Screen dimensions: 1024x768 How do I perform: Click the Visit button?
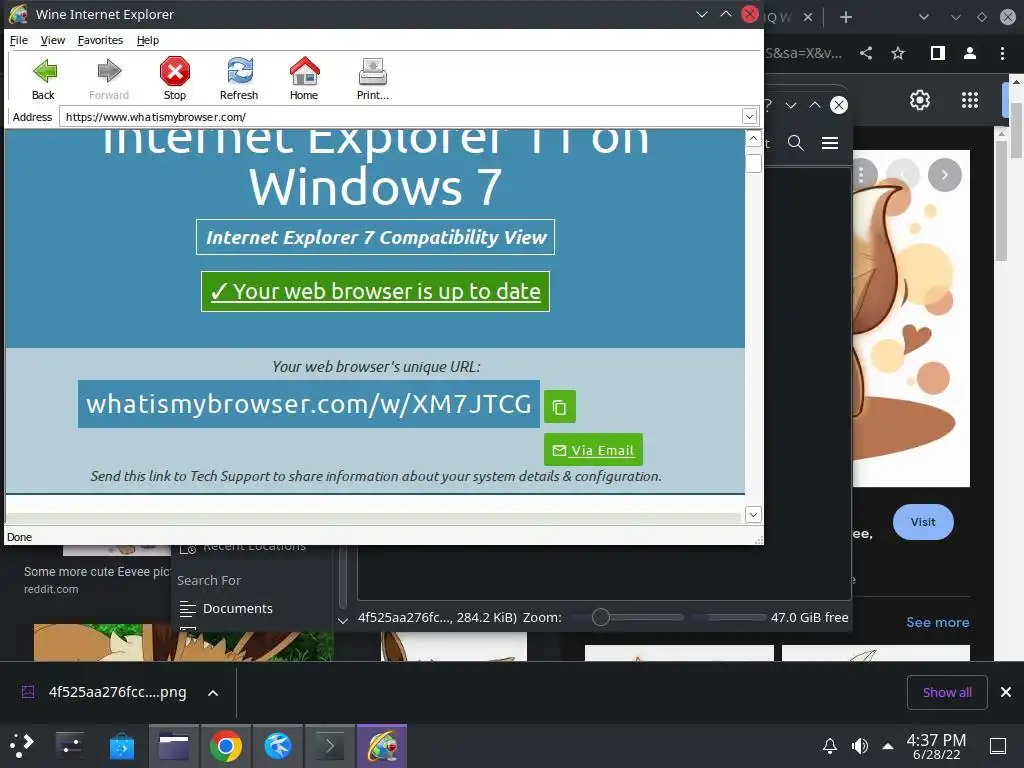923,522
